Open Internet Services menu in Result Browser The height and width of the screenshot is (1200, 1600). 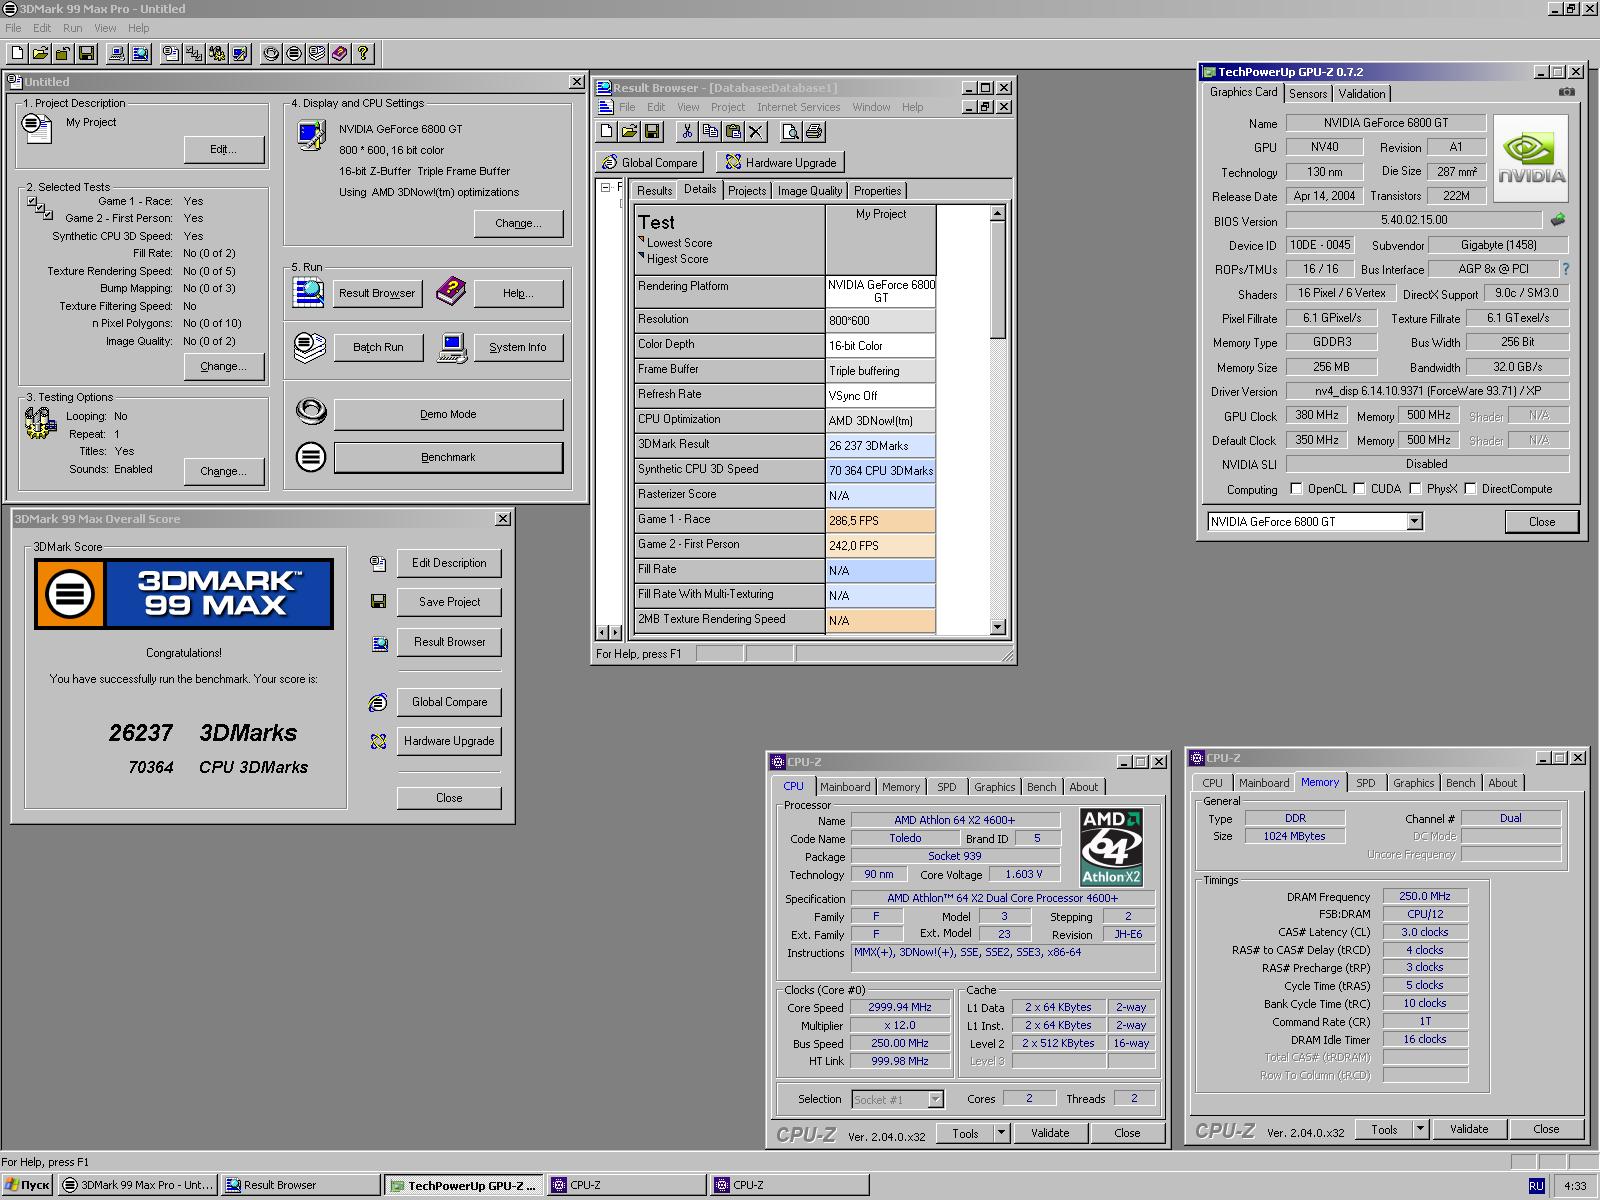[798, 107]
